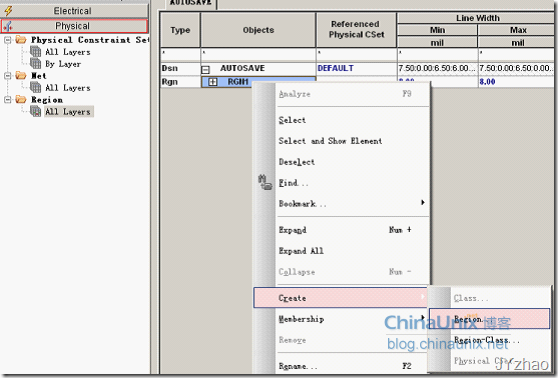This screenshot has width=558, height=378.
Task: Click the Line Width Max header
Action: [x=518, y=30]
